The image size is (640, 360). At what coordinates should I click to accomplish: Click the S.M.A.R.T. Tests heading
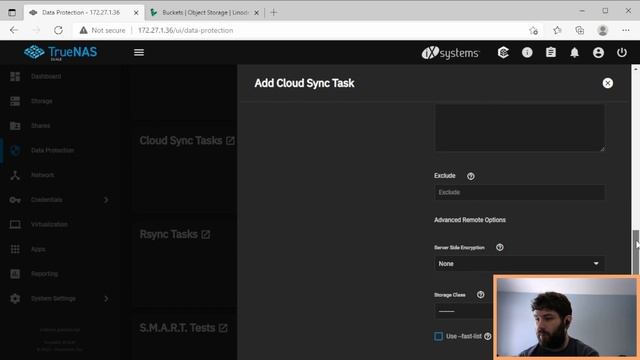click(177, 328)
